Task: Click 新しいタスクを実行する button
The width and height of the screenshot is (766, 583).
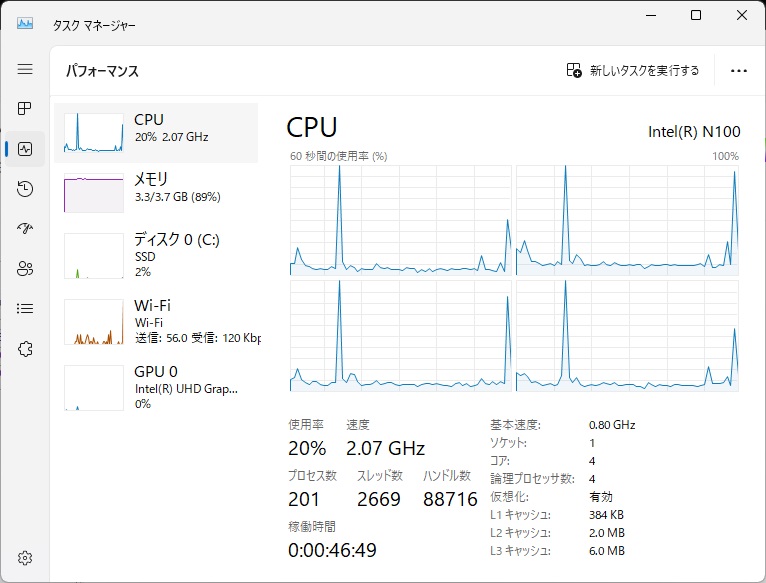Action: [633, 71]
